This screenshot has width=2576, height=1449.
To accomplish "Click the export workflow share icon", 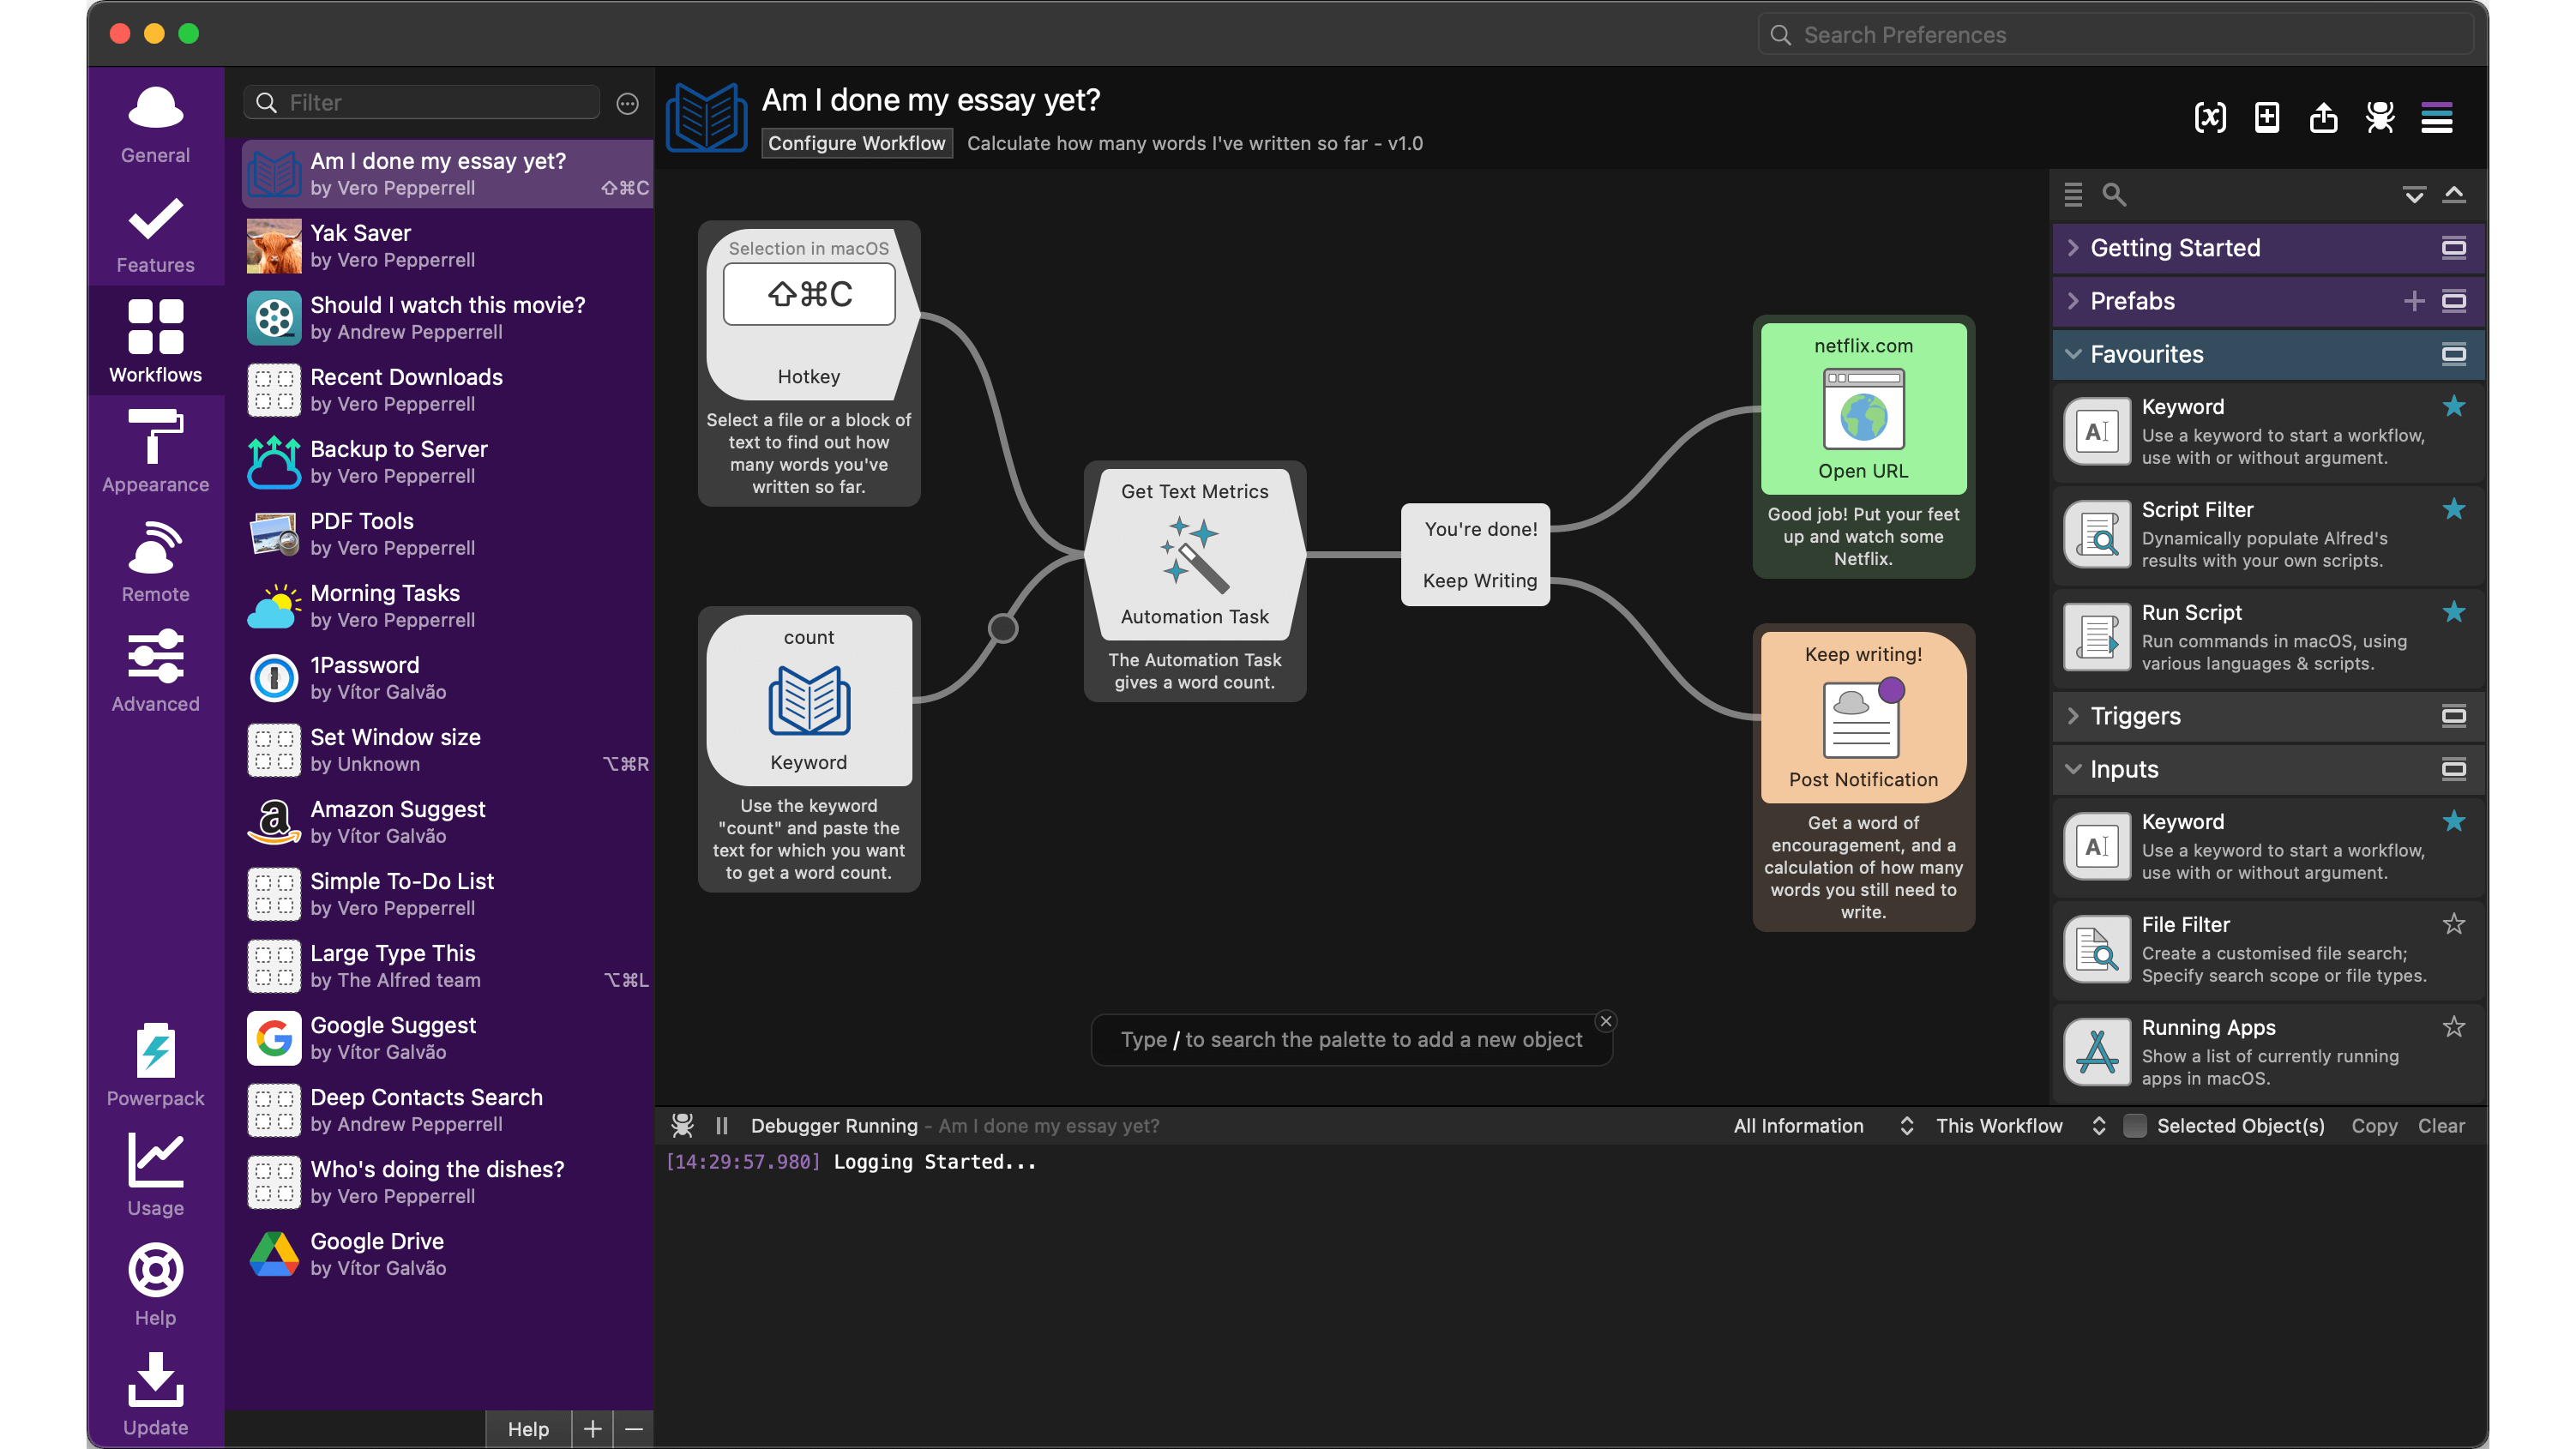I will click(x=2323, y=118).
